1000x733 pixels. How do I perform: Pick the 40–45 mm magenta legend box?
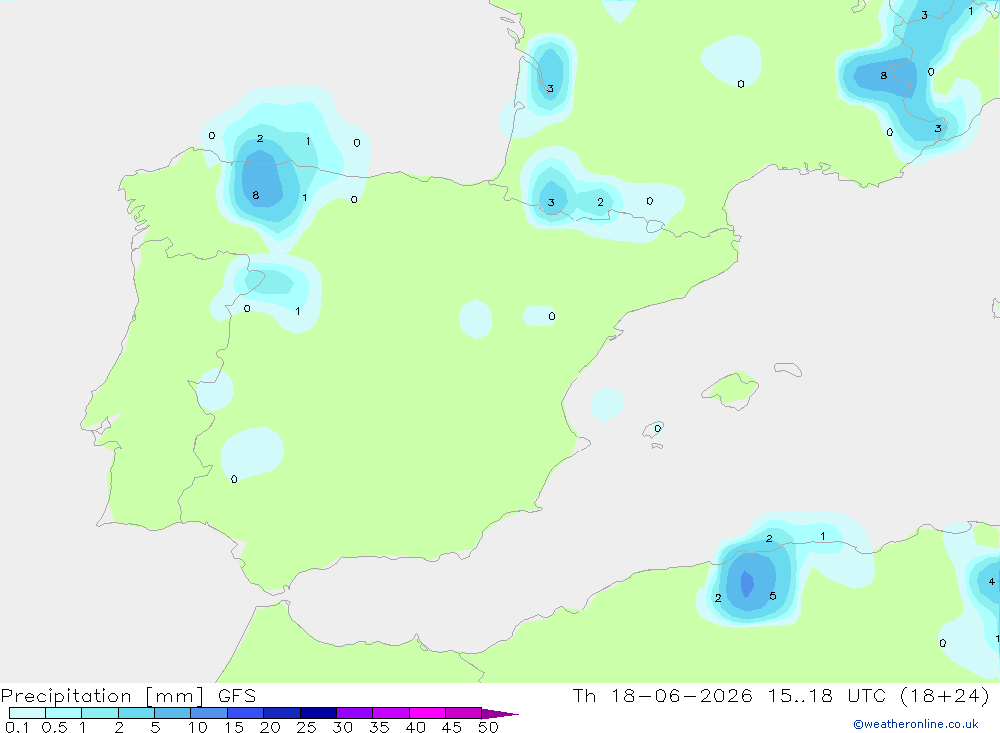coord(427,713)
